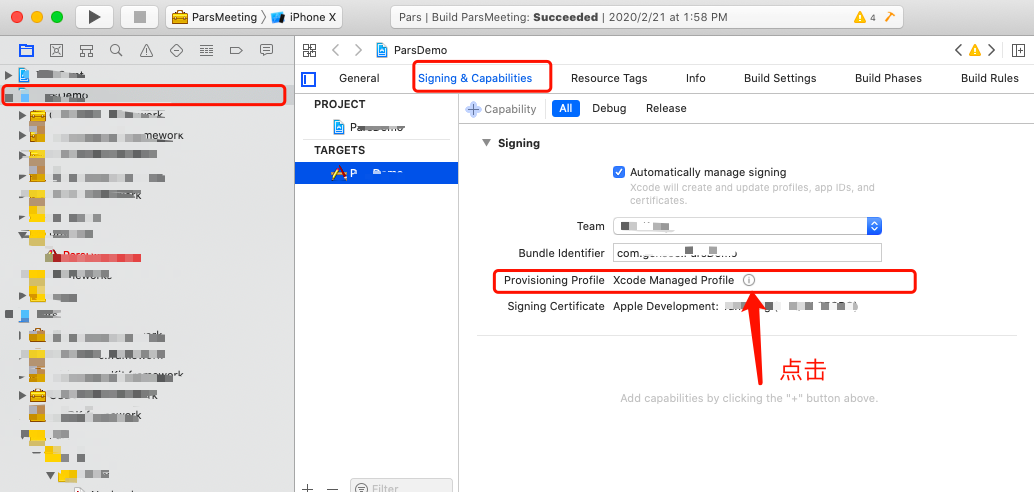Select the Debug configuration filter

click(x=609, y=109)
